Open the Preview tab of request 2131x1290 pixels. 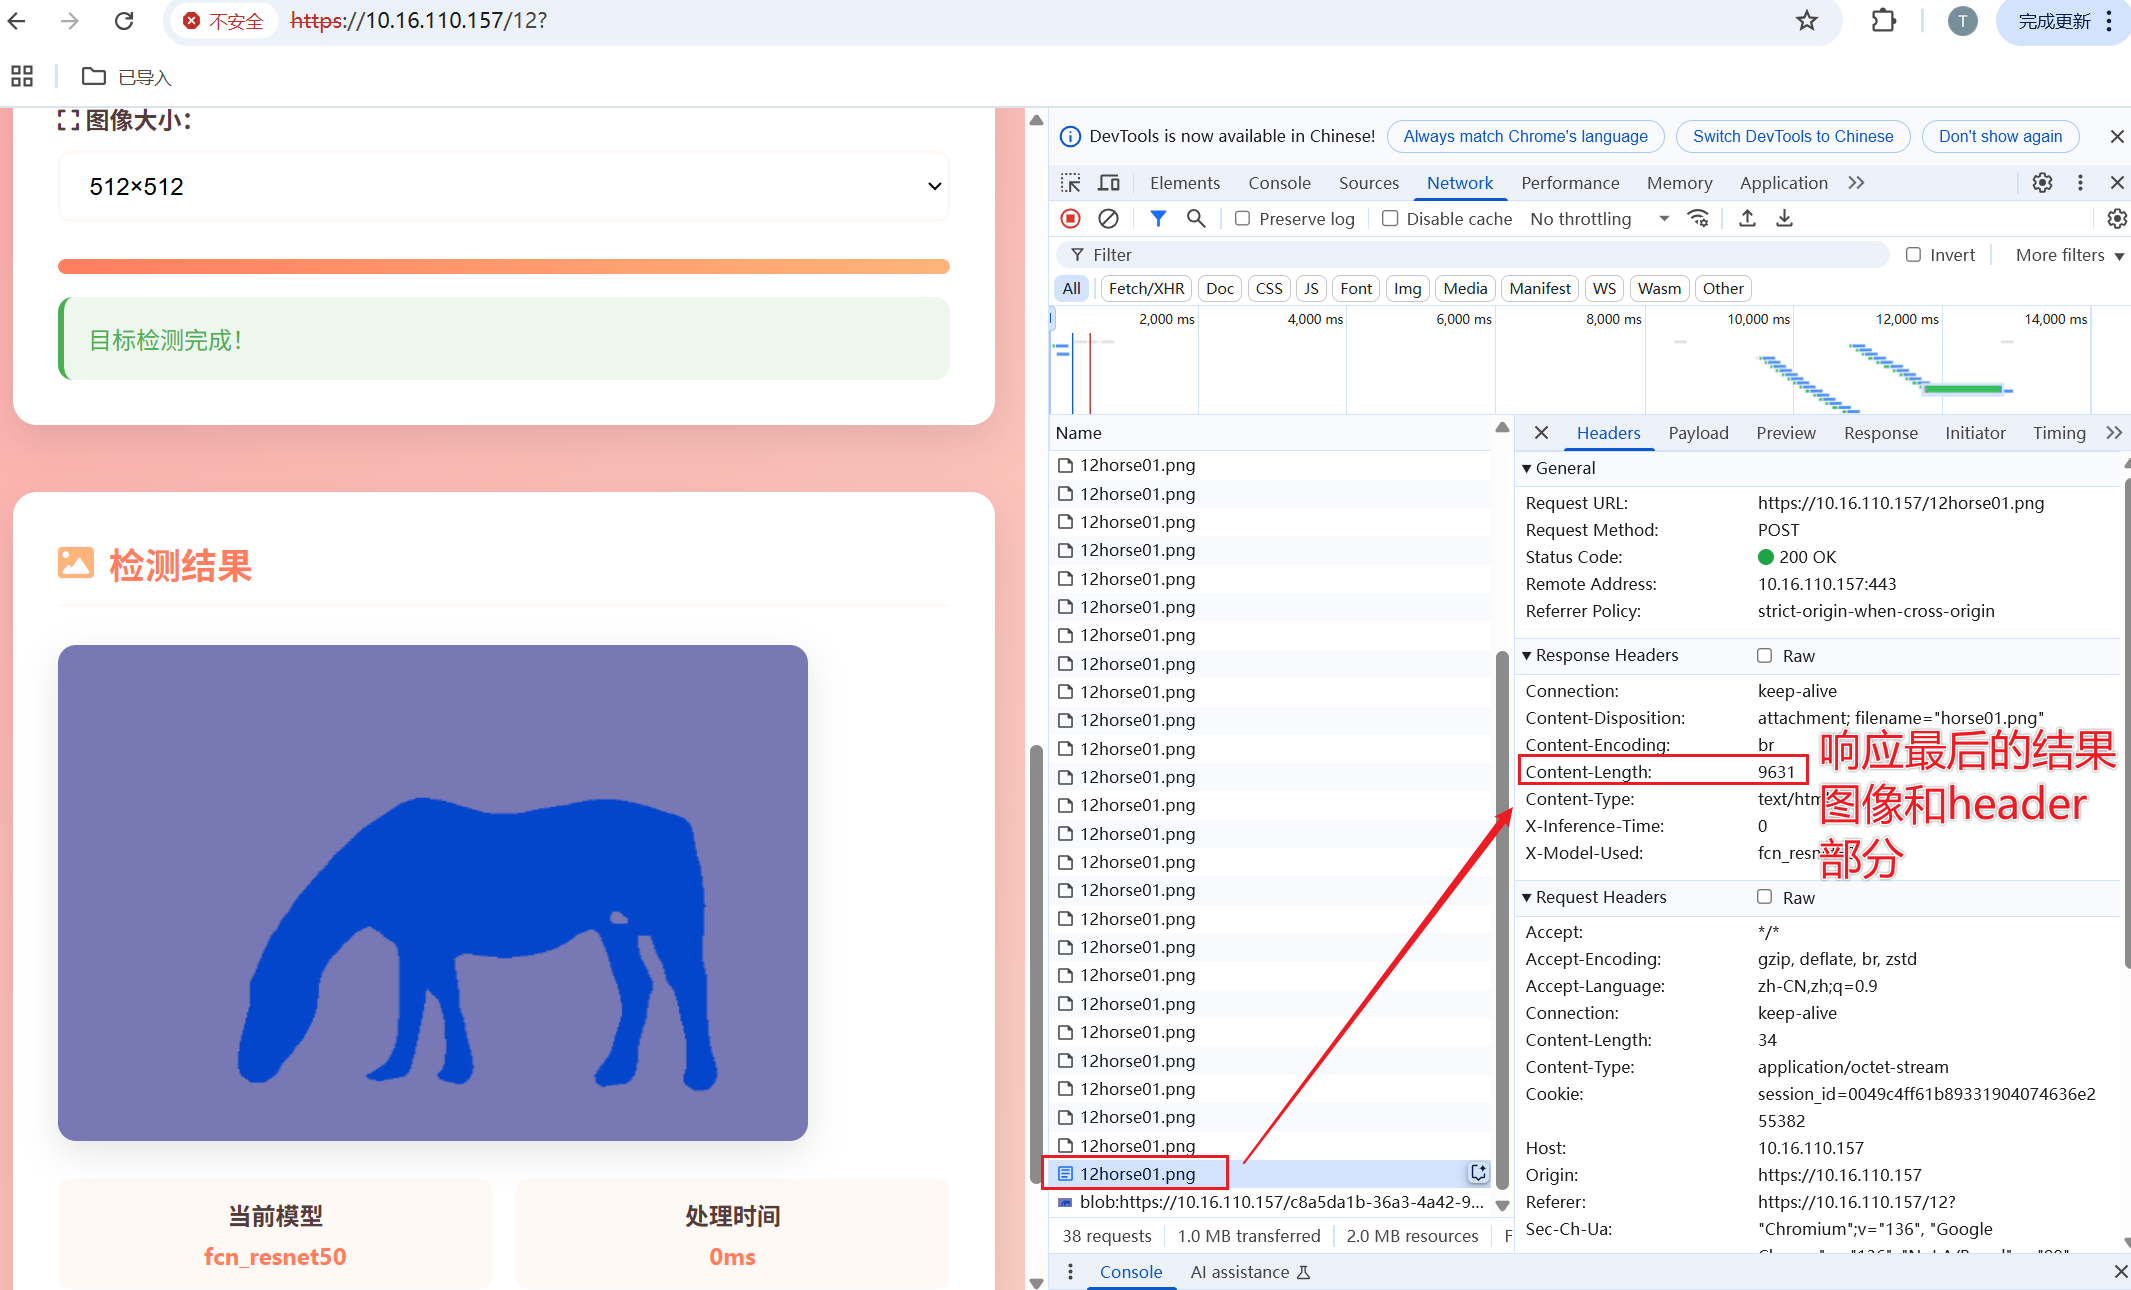point(1785,433)
